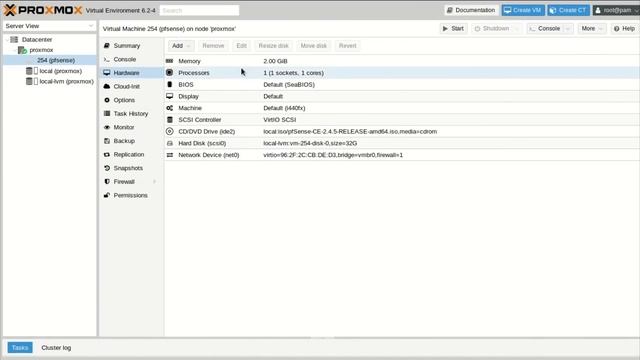Click the SCSI Controller database icon
This screenshot has height=360, width=640.
pyautogui.click(x=169, y=120)
